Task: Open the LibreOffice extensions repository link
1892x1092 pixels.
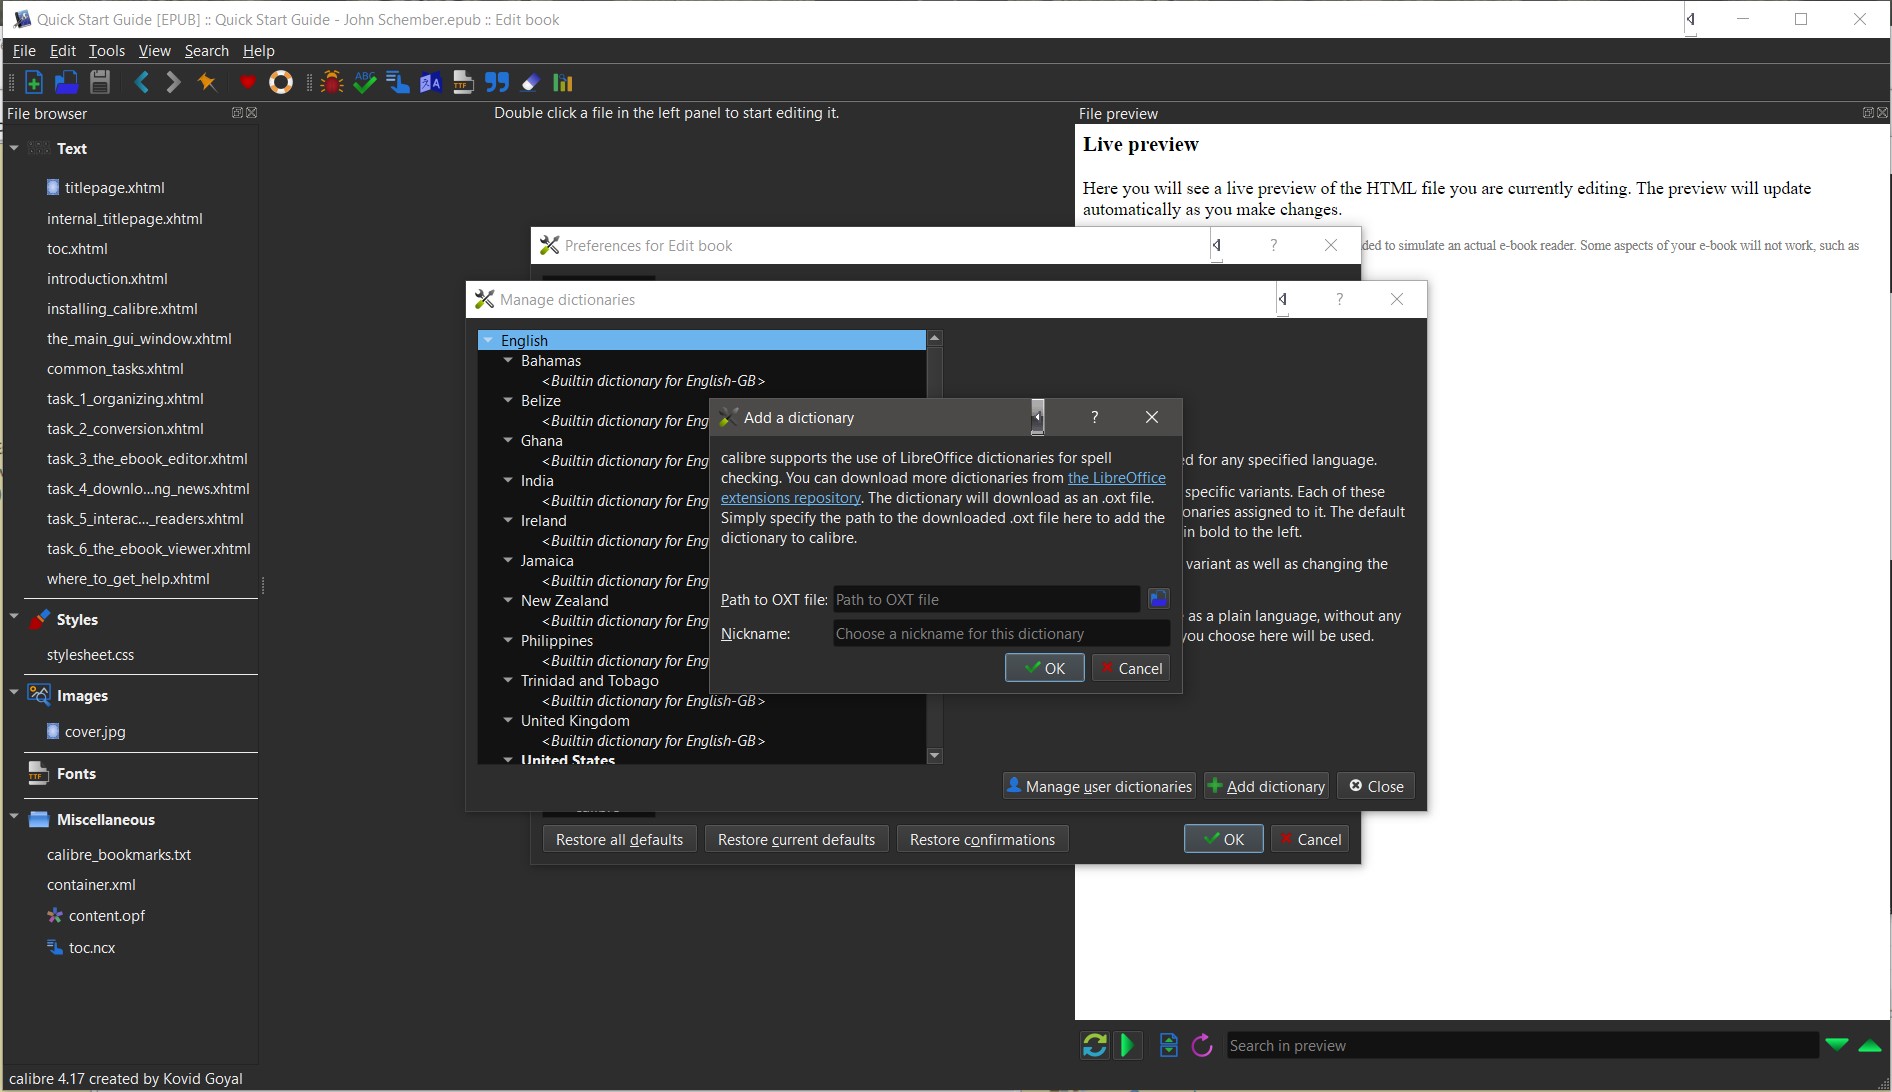Action: (x=943, y=488)
